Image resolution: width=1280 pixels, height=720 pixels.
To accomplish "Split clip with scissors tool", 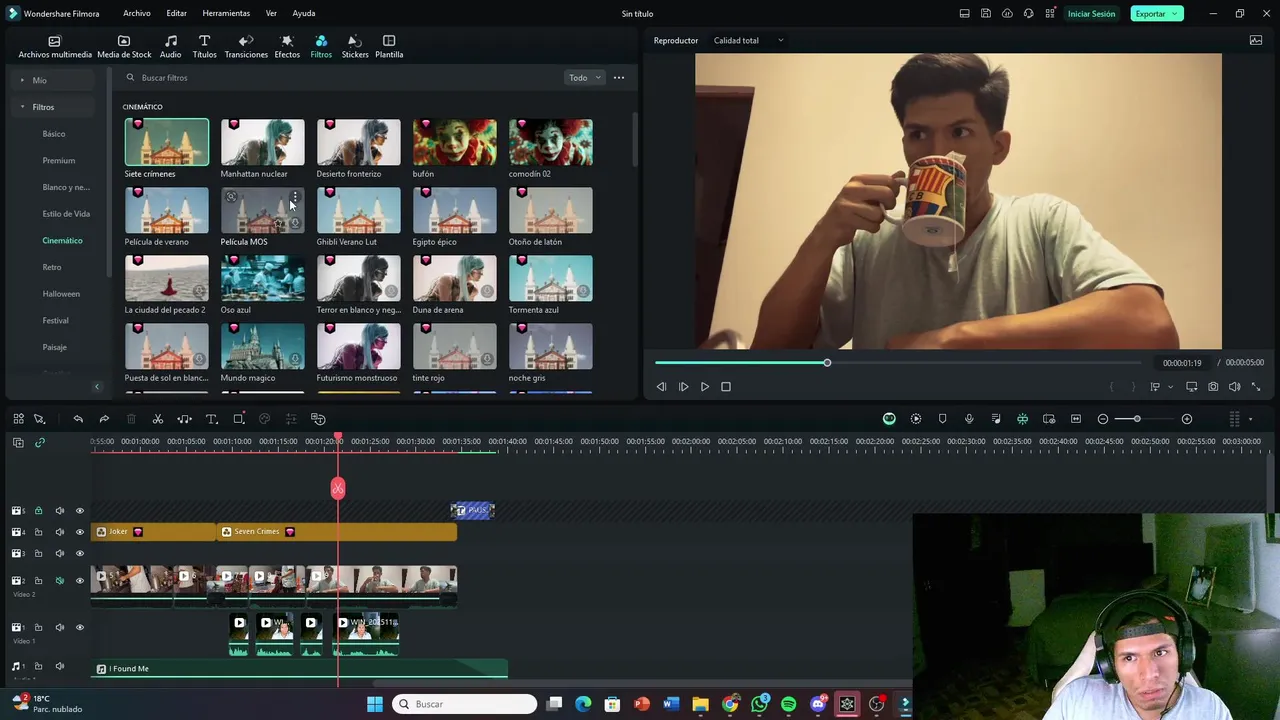I will pyautogui.click(x=158, y=419).
